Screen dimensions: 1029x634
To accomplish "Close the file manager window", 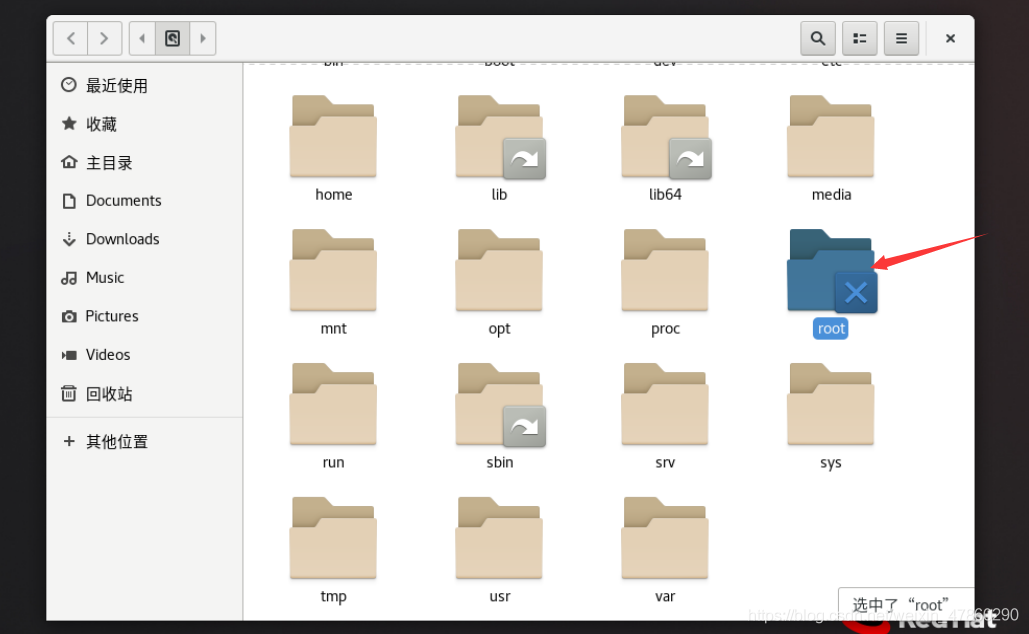I will [950, 39].
